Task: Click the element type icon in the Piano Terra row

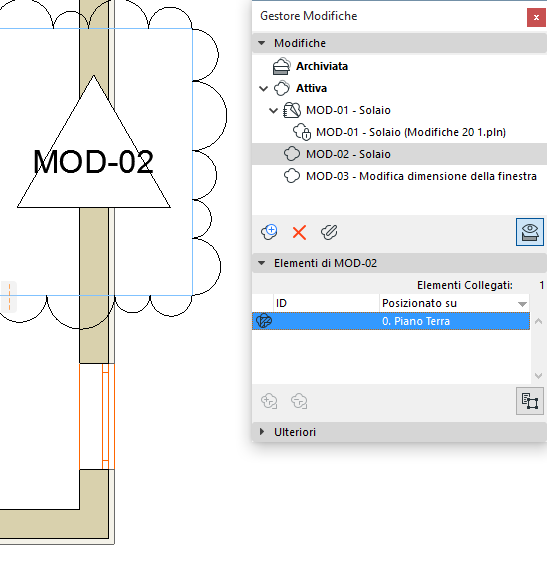Action: (264, 321)
